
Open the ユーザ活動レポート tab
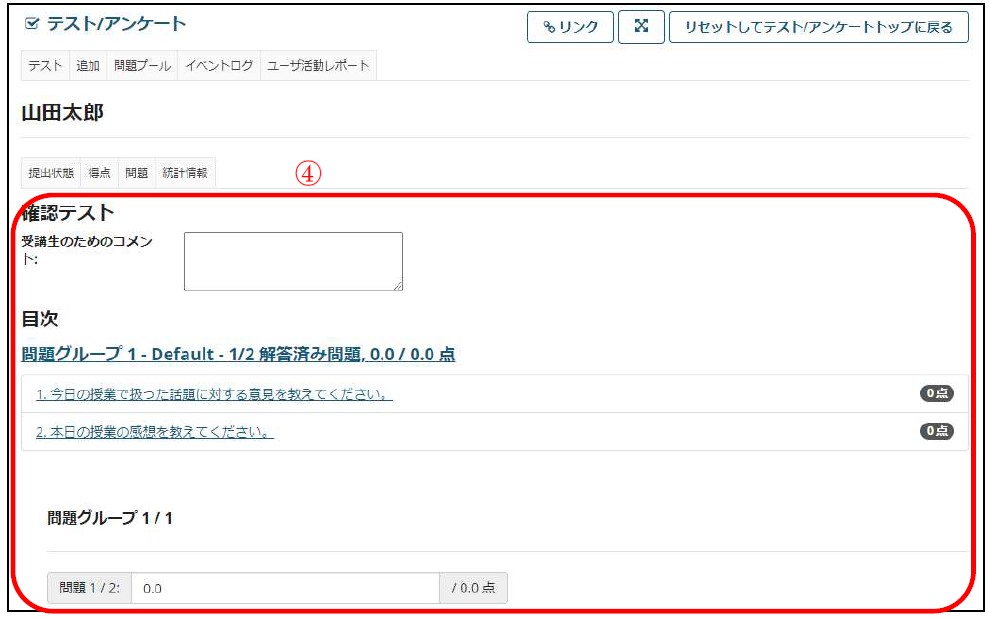click(x=318, y=66)
